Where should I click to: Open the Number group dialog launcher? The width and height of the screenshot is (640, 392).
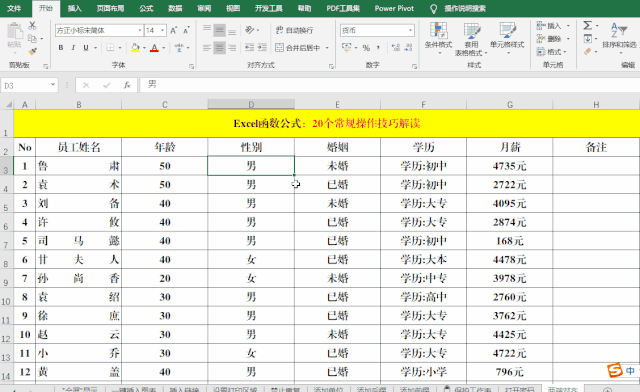pos(414,66)
